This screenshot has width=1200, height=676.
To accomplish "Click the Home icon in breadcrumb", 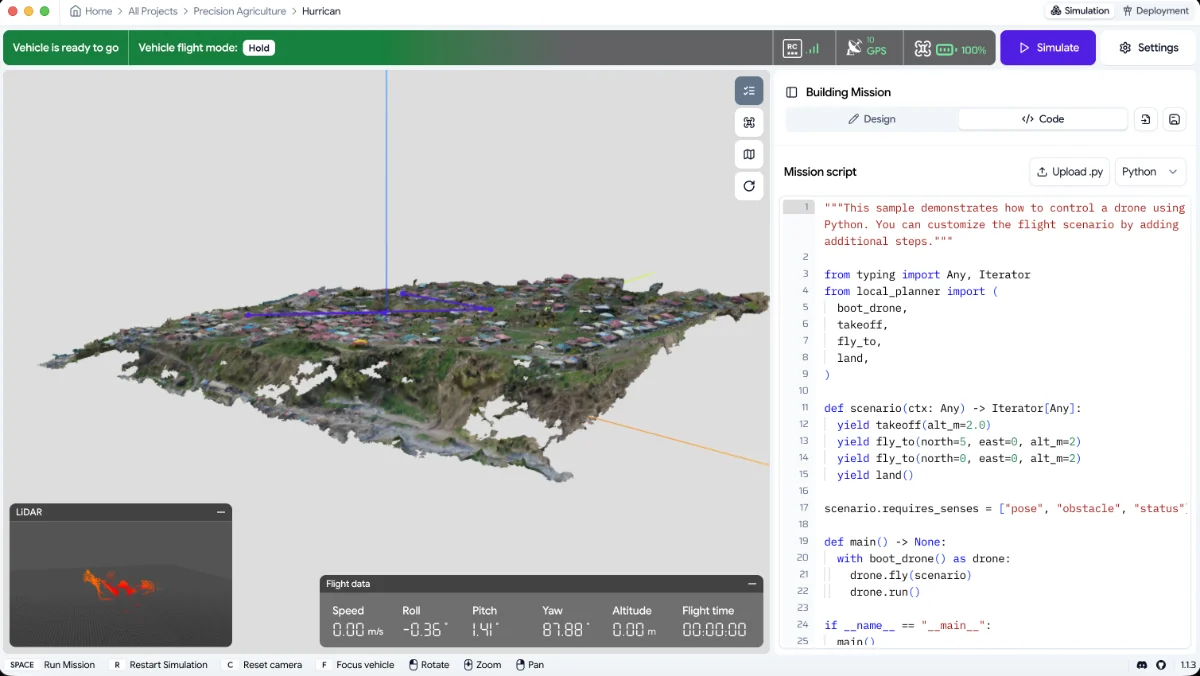I will (x=75, y=11).
